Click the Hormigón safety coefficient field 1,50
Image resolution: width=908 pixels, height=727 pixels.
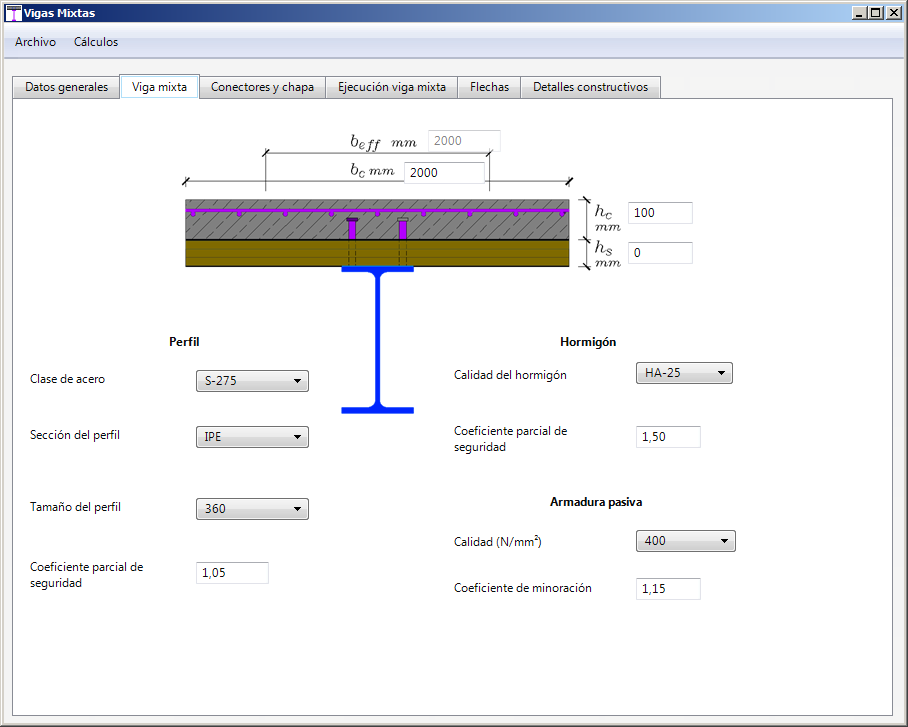668,437
